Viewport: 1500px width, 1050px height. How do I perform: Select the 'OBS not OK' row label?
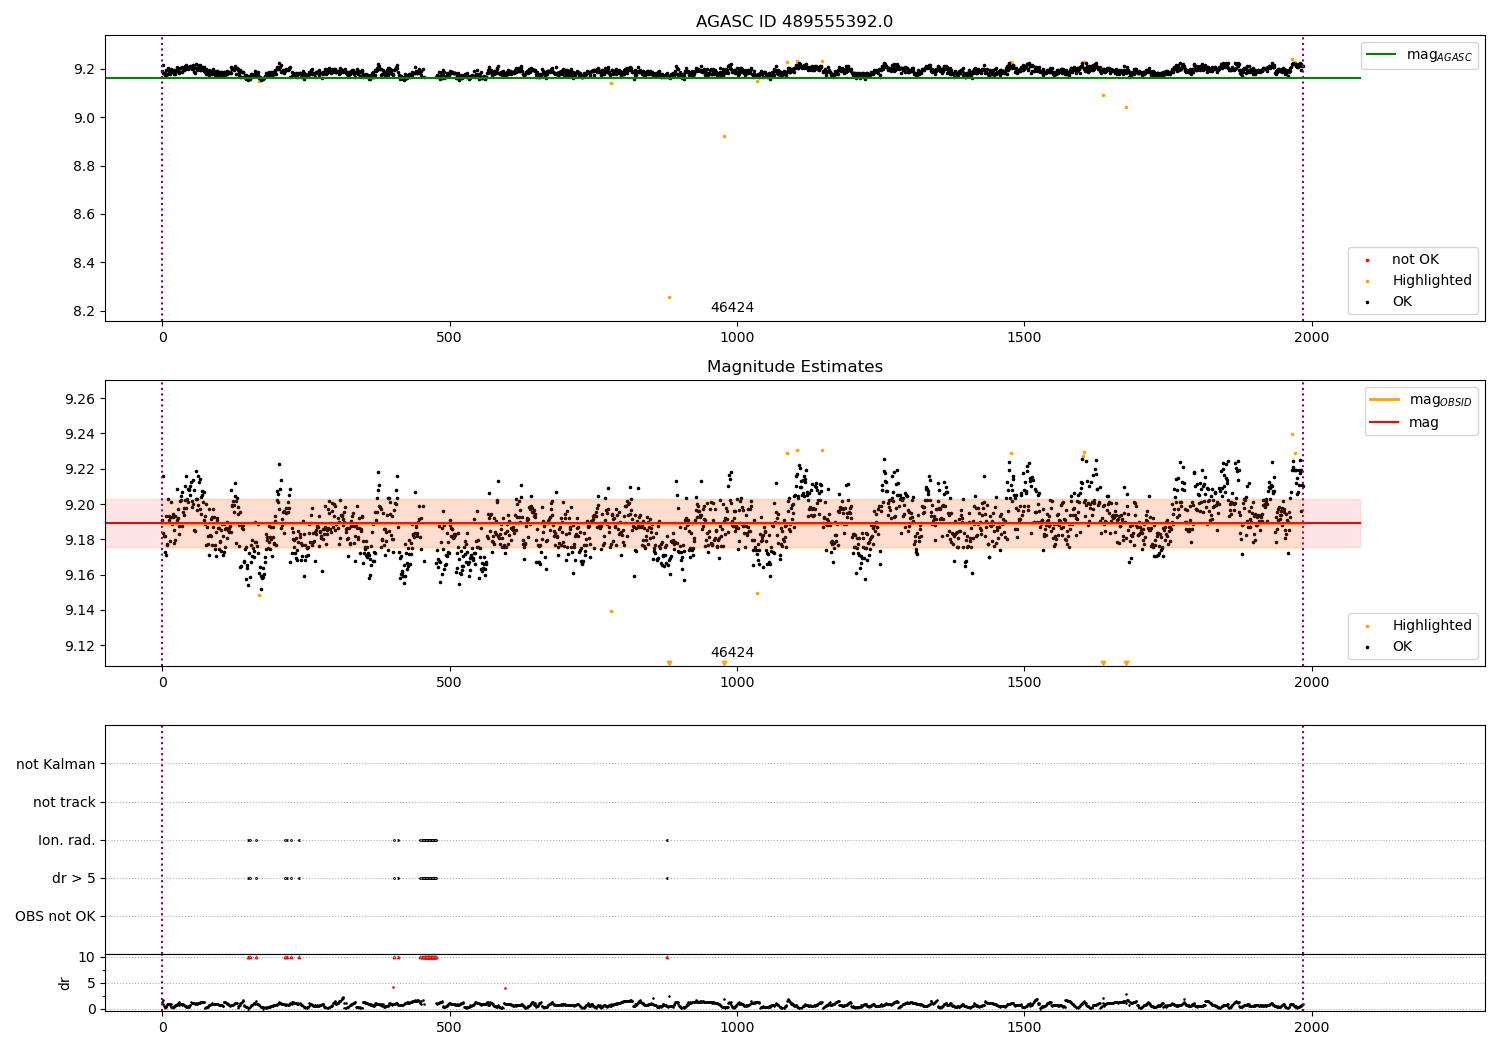coord(55,916)
